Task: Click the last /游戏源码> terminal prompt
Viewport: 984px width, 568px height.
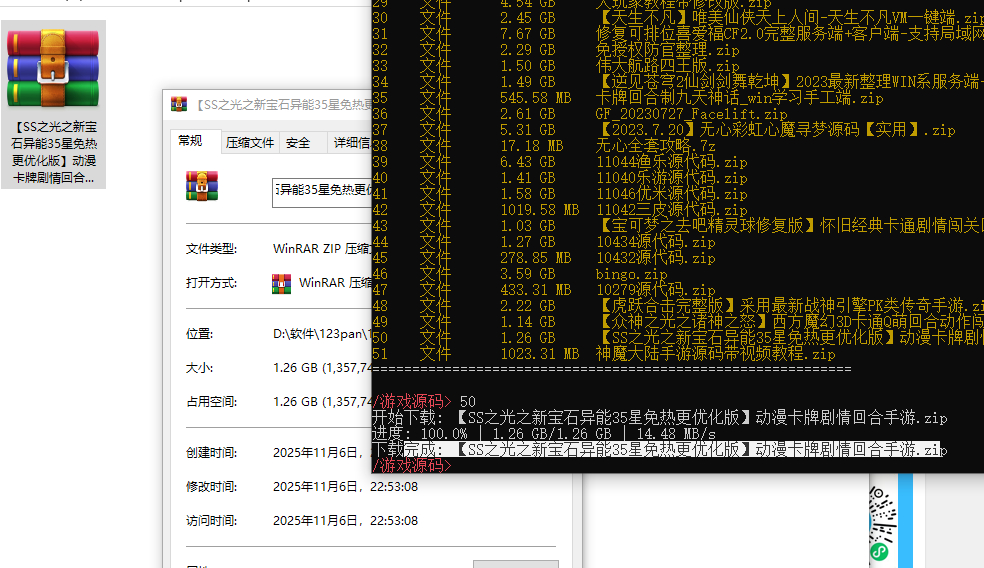Action: [408, 465]
